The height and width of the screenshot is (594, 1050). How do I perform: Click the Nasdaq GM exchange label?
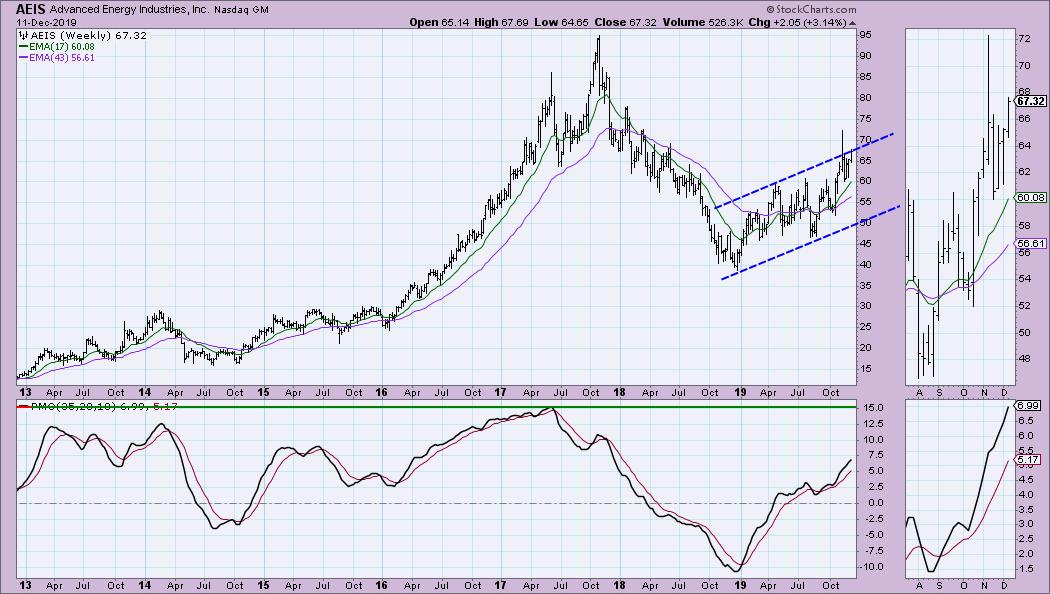(x=242, y=10)
